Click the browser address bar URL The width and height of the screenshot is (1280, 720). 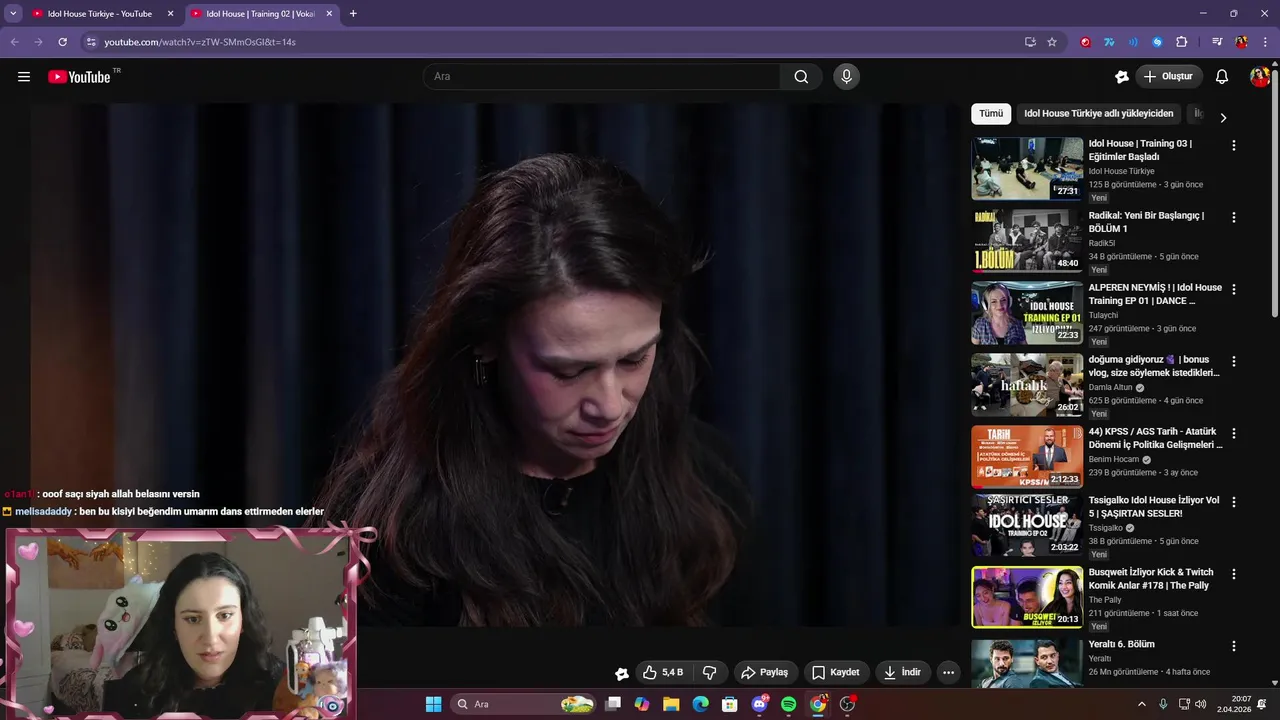coord(200,42)
